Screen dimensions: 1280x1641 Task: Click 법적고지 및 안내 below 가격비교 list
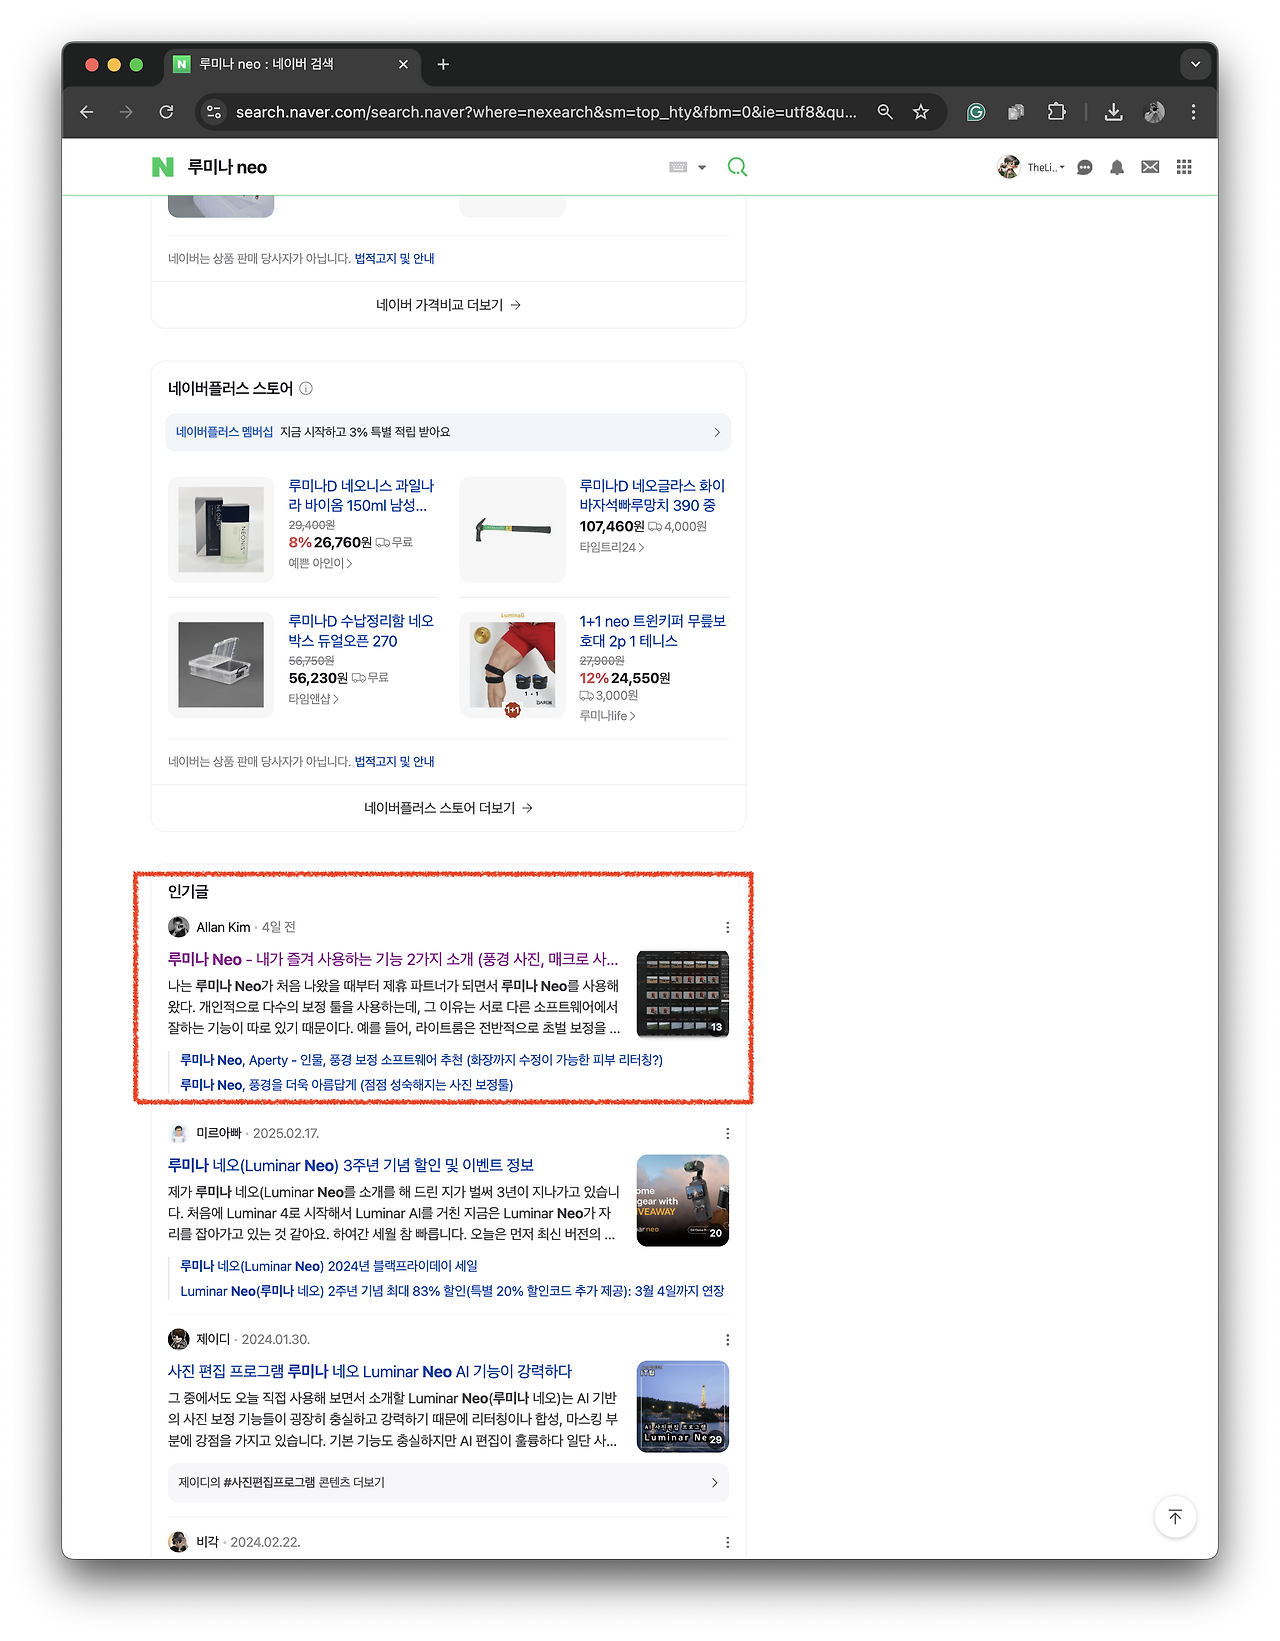point(394,258)
